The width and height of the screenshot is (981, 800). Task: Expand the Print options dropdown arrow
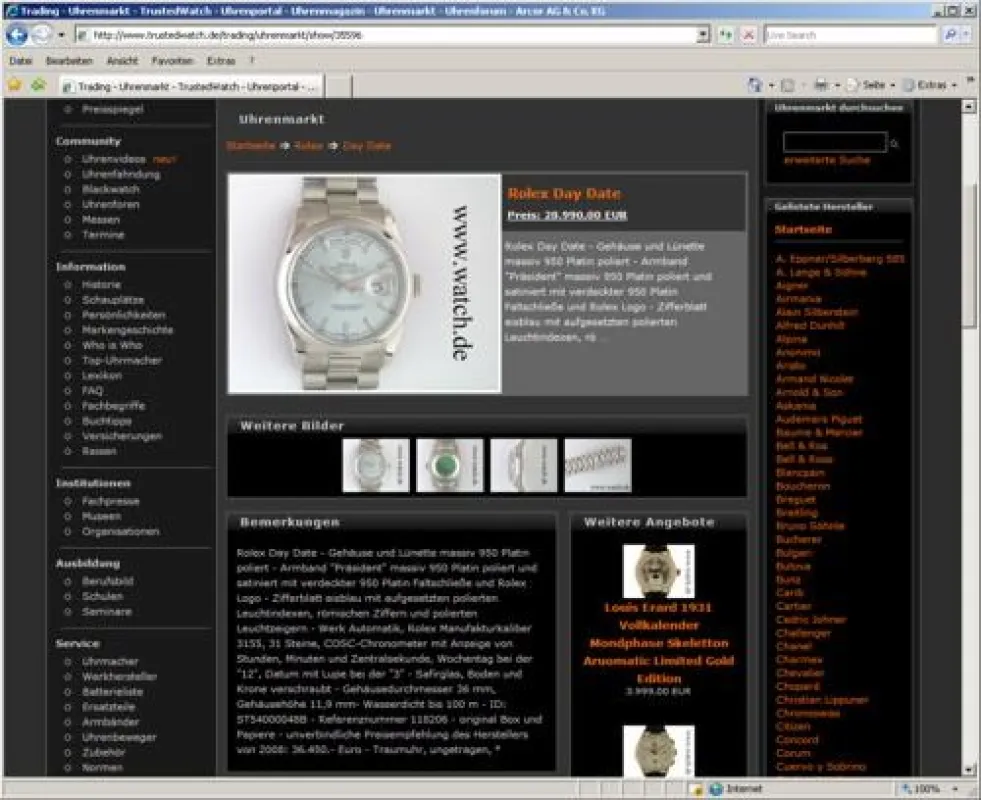coord(837,85)
